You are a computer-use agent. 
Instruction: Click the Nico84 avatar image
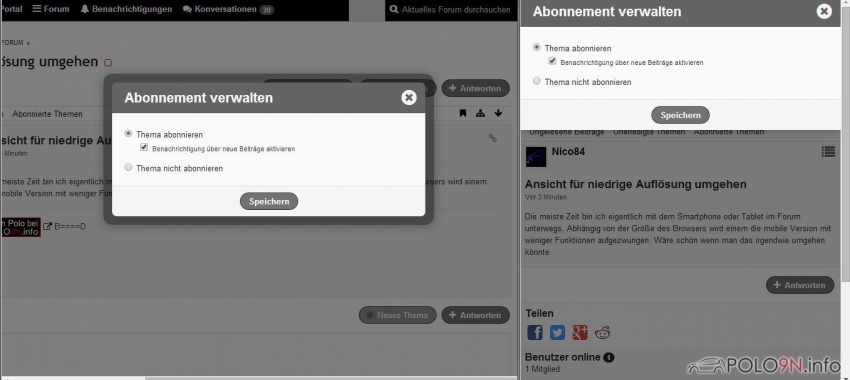click(536, 157)
